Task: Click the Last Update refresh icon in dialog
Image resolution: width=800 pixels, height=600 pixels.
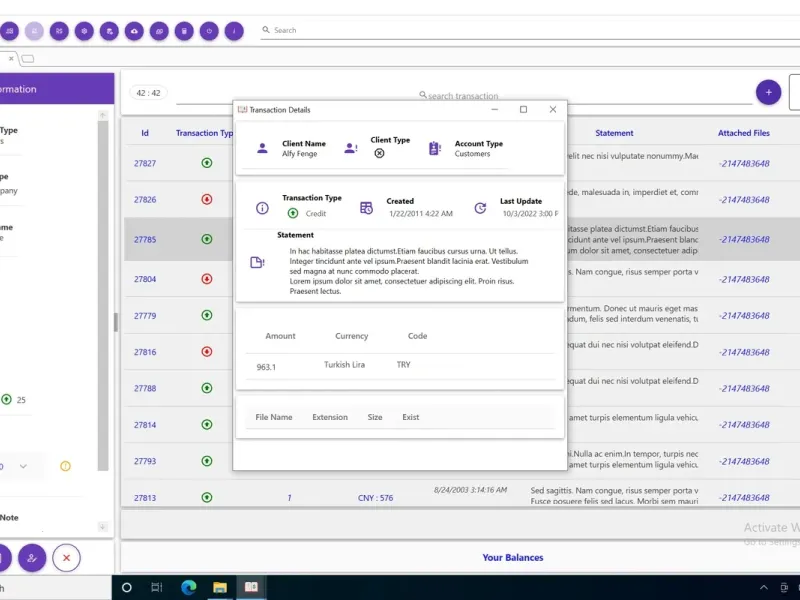Action: pos(480,208)
